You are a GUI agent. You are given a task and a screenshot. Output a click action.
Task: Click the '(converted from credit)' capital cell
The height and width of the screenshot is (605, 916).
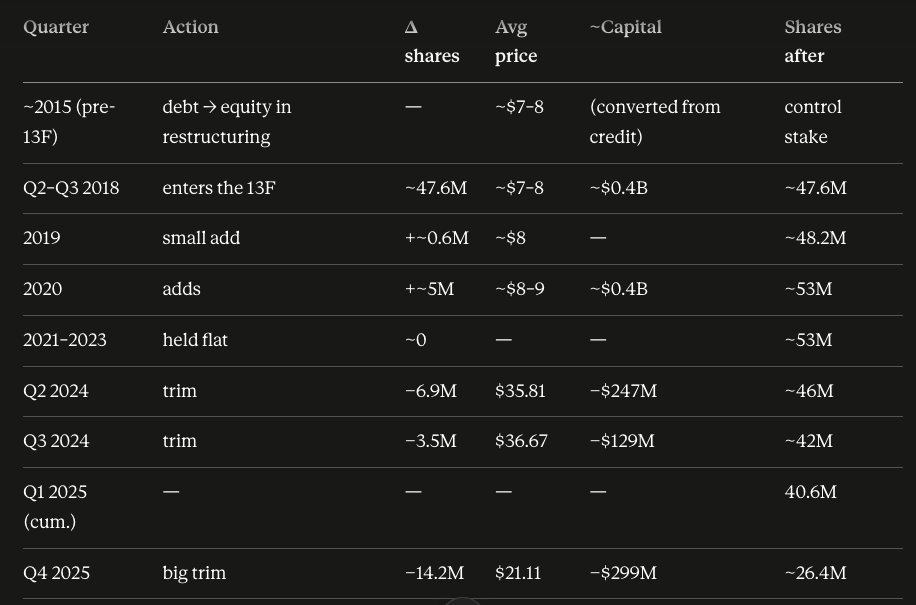655,121
